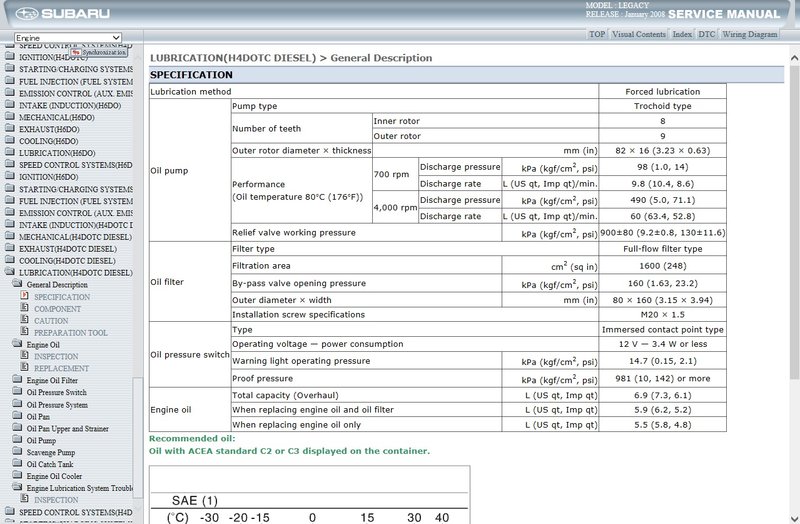Open SPECIFICATION page in tree
Image resolution: width=800 pixels, height=524 pixels.
click(62, 297)
